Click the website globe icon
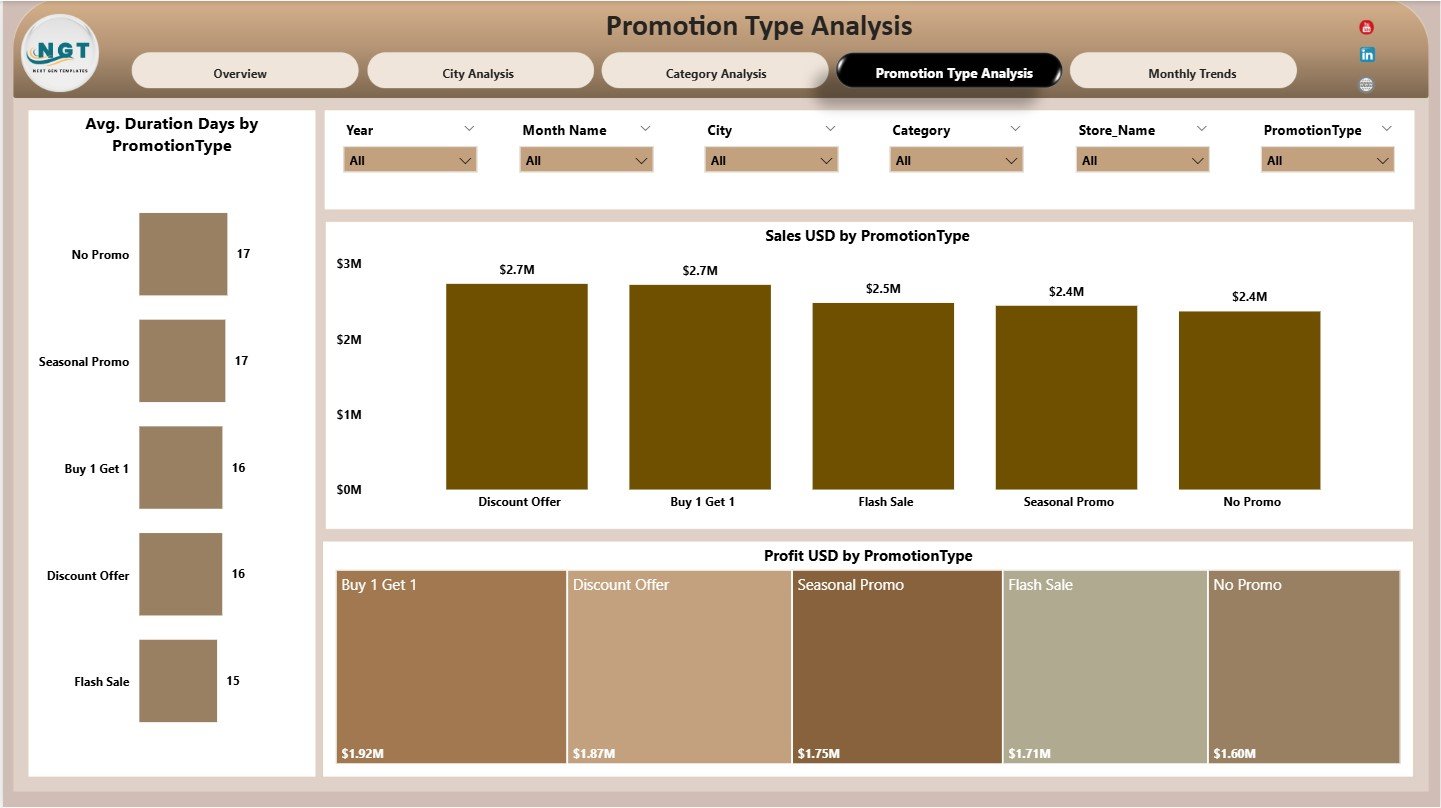Viewport: 1441px width, 808px height. point(1366,84)
